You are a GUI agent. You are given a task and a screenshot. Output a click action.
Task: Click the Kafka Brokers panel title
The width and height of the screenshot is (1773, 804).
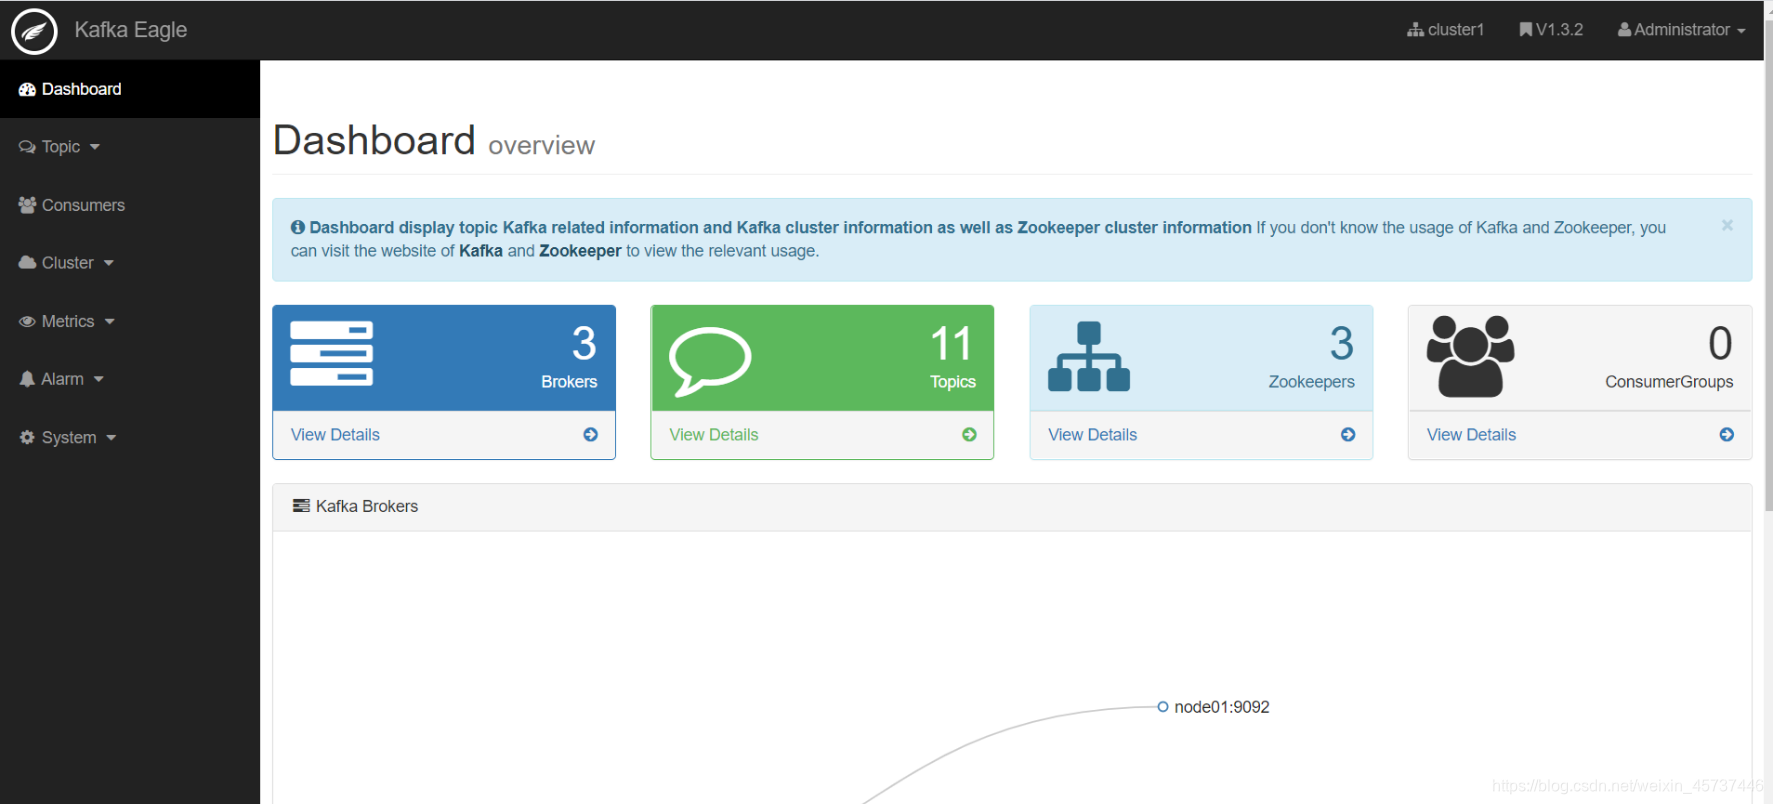[x=367, y=507]
